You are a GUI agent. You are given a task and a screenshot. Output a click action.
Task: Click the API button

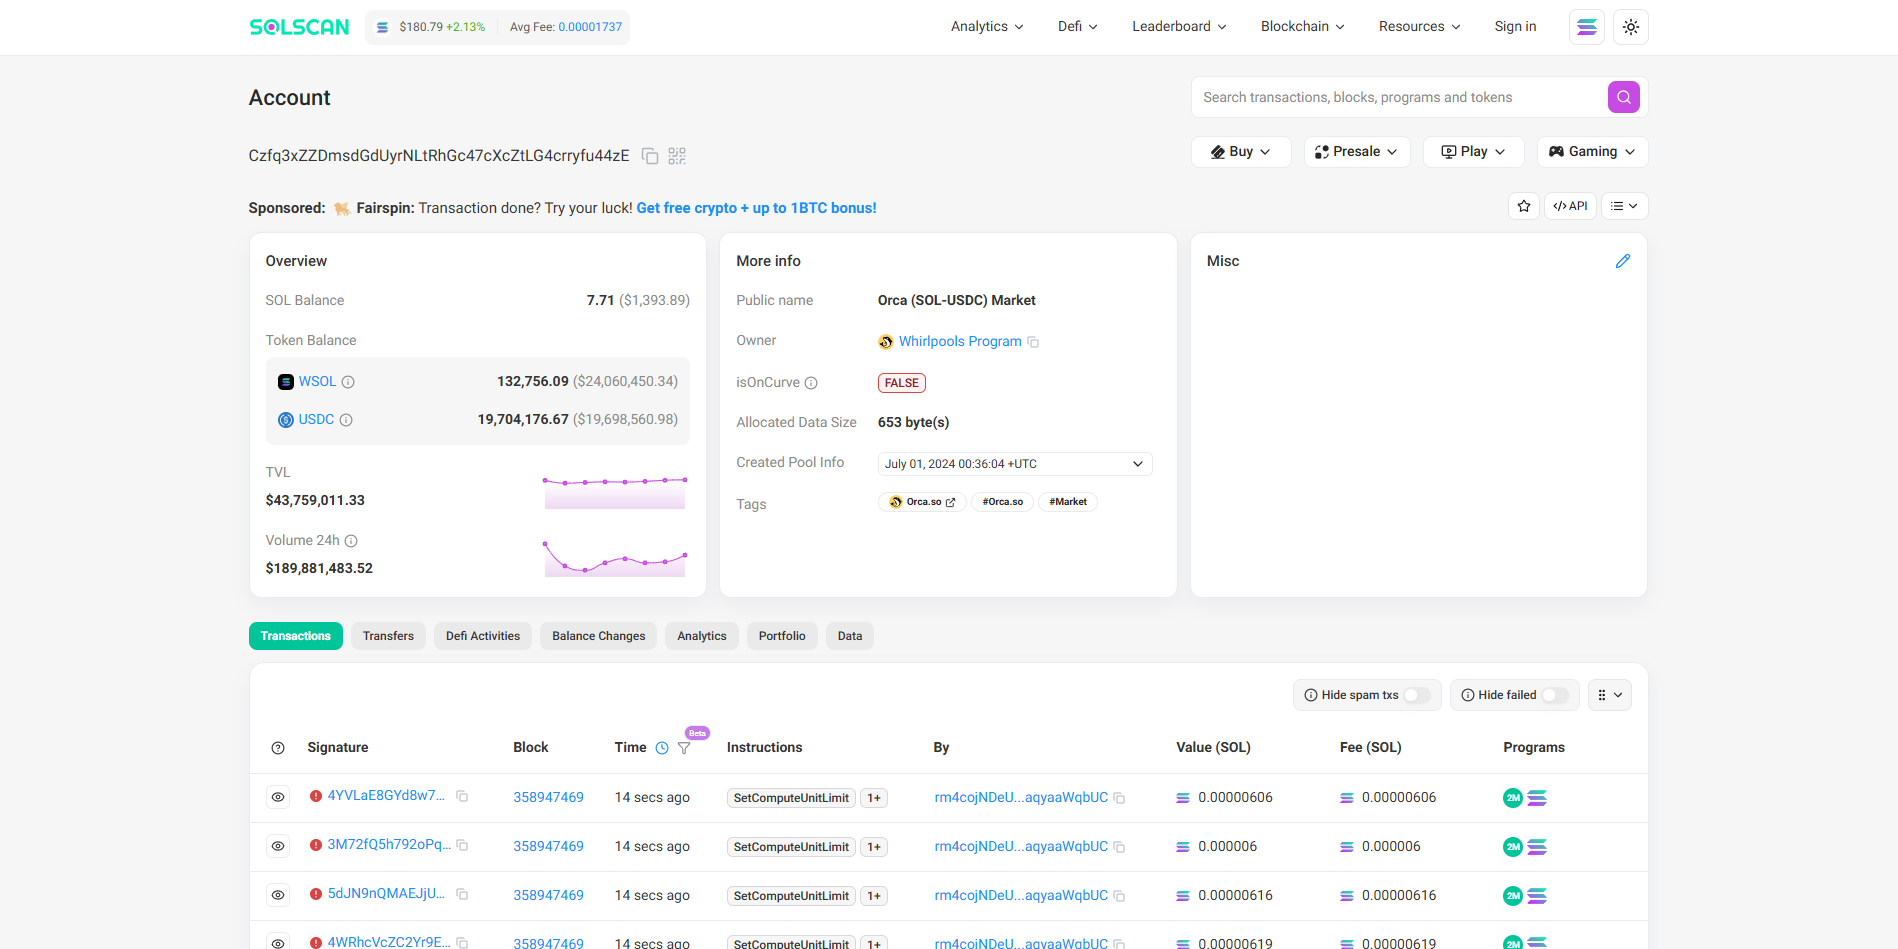(1570, 206)
